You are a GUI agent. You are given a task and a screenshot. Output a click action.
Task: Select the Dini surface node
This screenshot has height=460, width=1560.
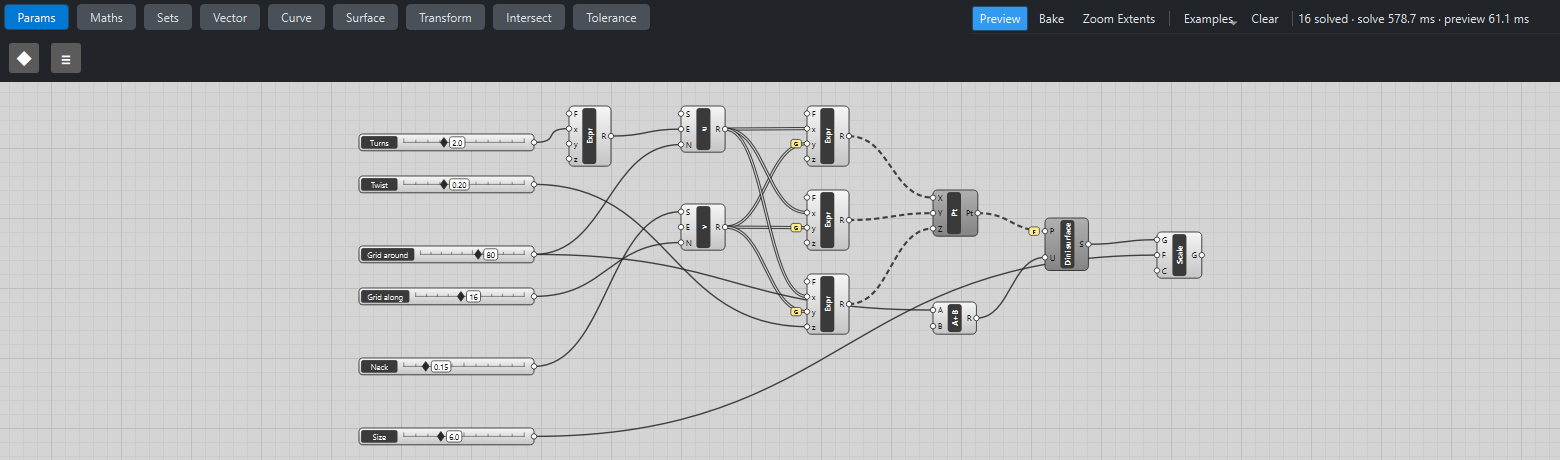coord(1067,244)
